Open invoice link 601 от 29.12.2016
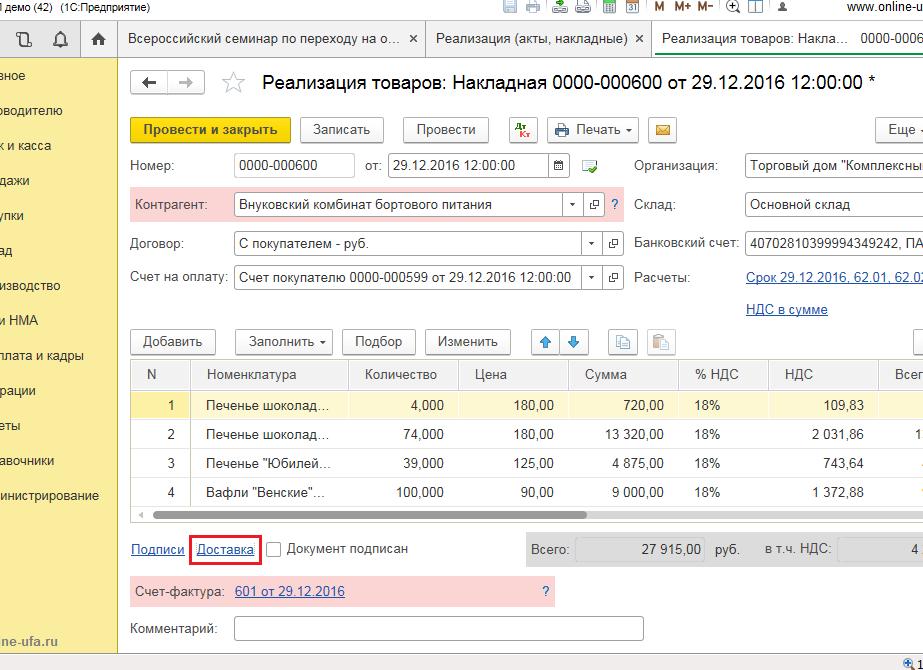The image size is (923, 670). point(290,592)
